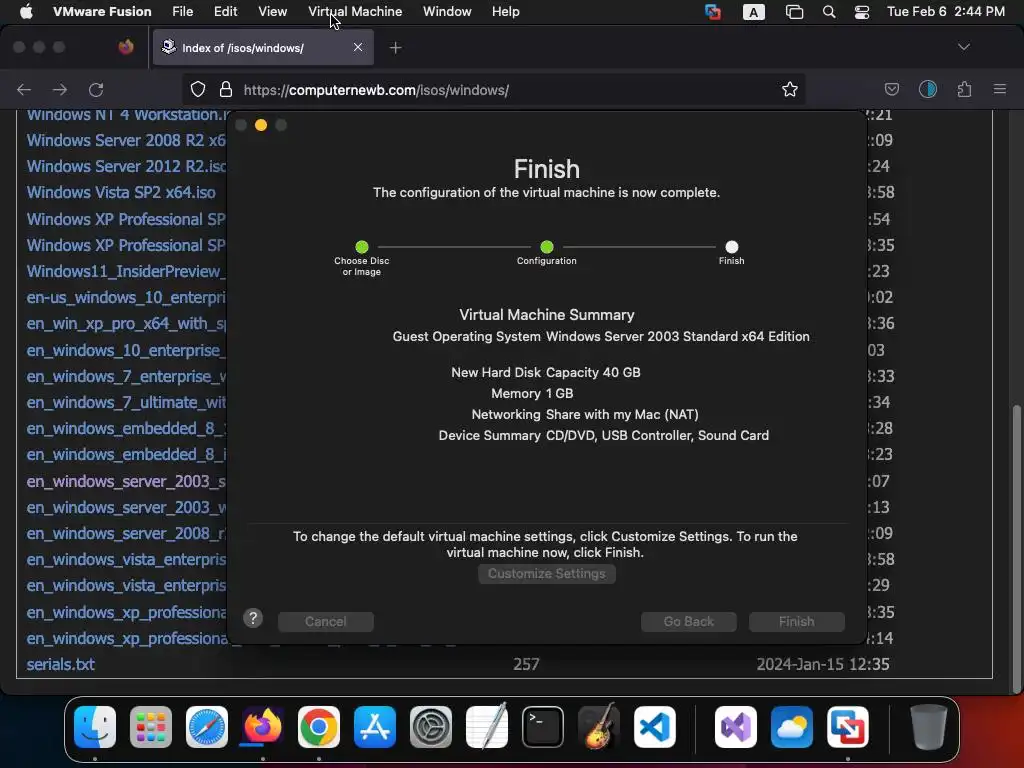The width and height of the screenshot is (1024, 768).
Task: Click the 'Choose Disc or Image' step dot
Action: coord(362,247)
